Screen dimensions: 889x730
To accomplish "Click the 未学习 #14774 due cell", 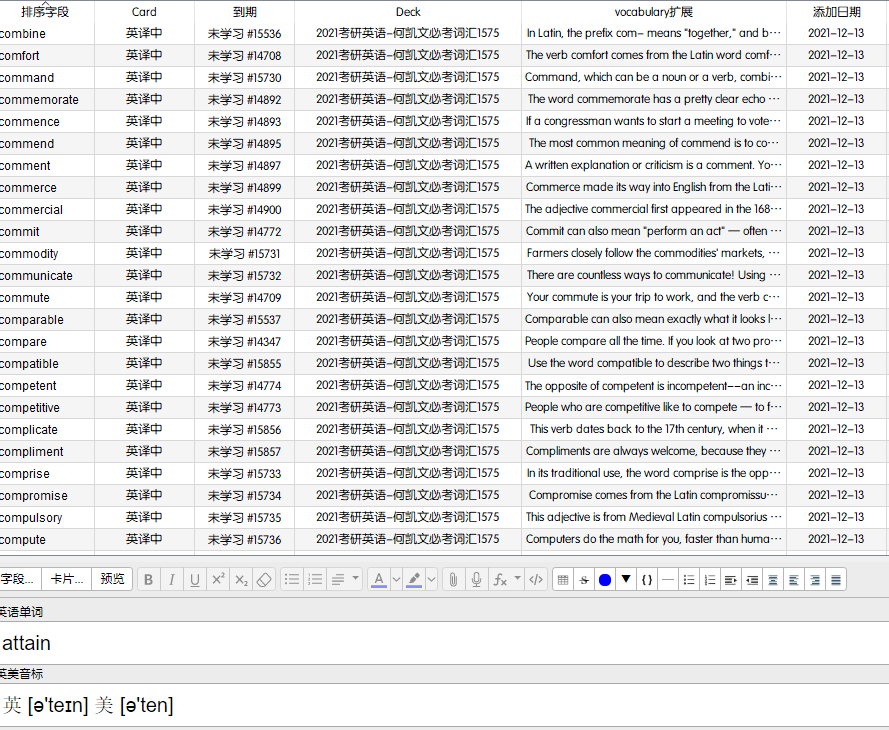I will click(x=244, y=385).
